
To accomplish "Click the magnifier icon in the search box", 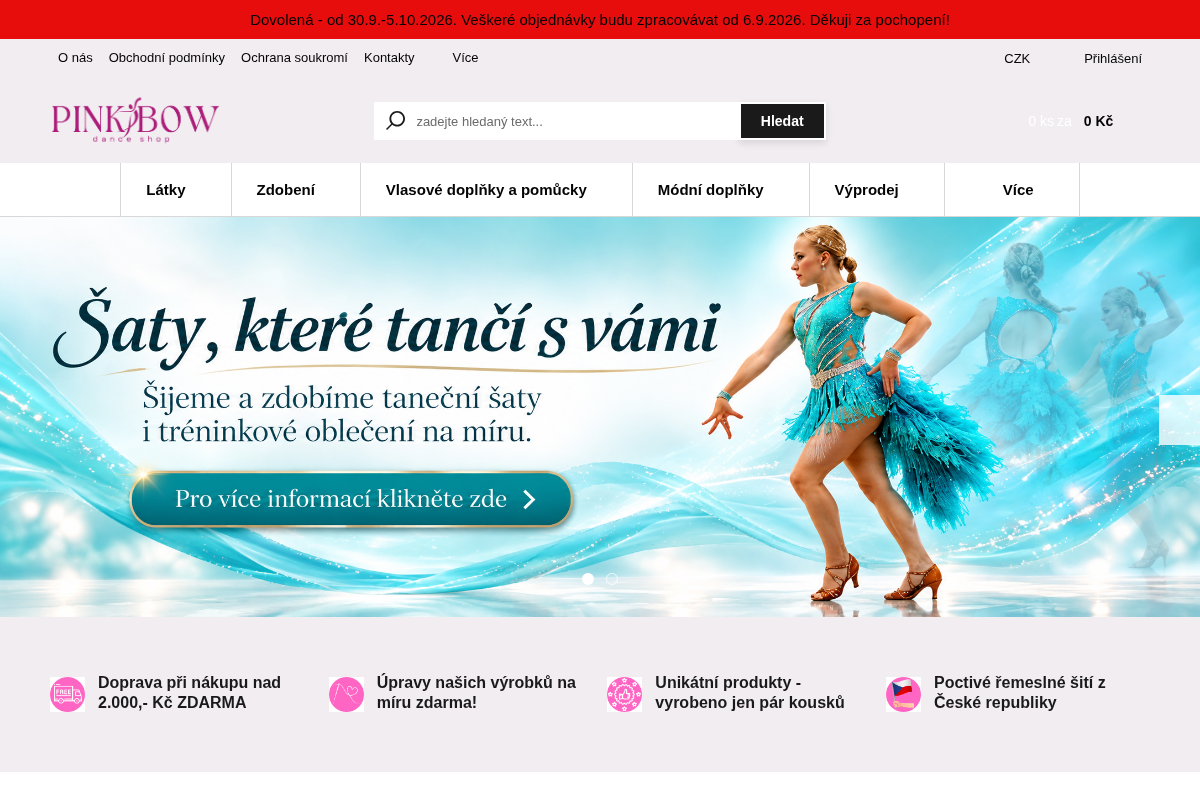I will click(396, 121).
